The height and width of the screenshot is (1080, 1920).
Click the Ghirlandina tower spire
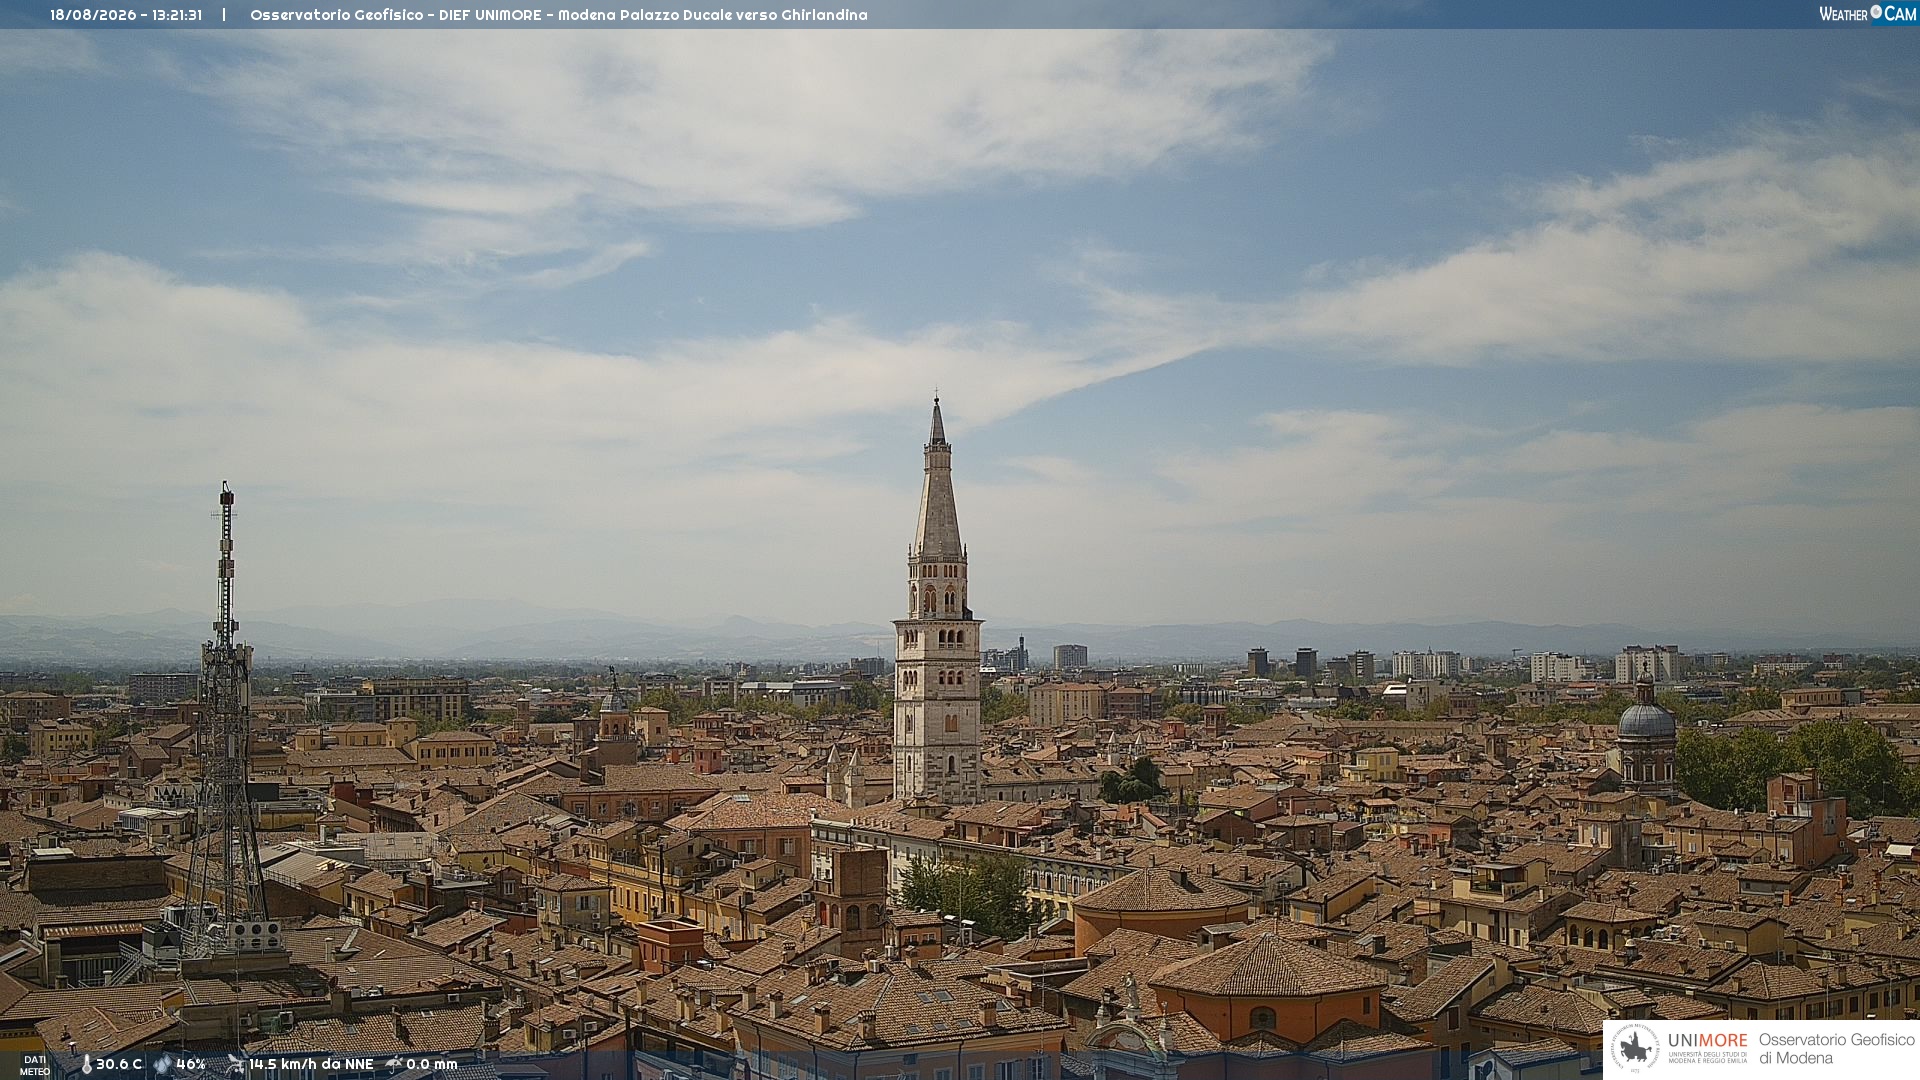tap(937, 480)
